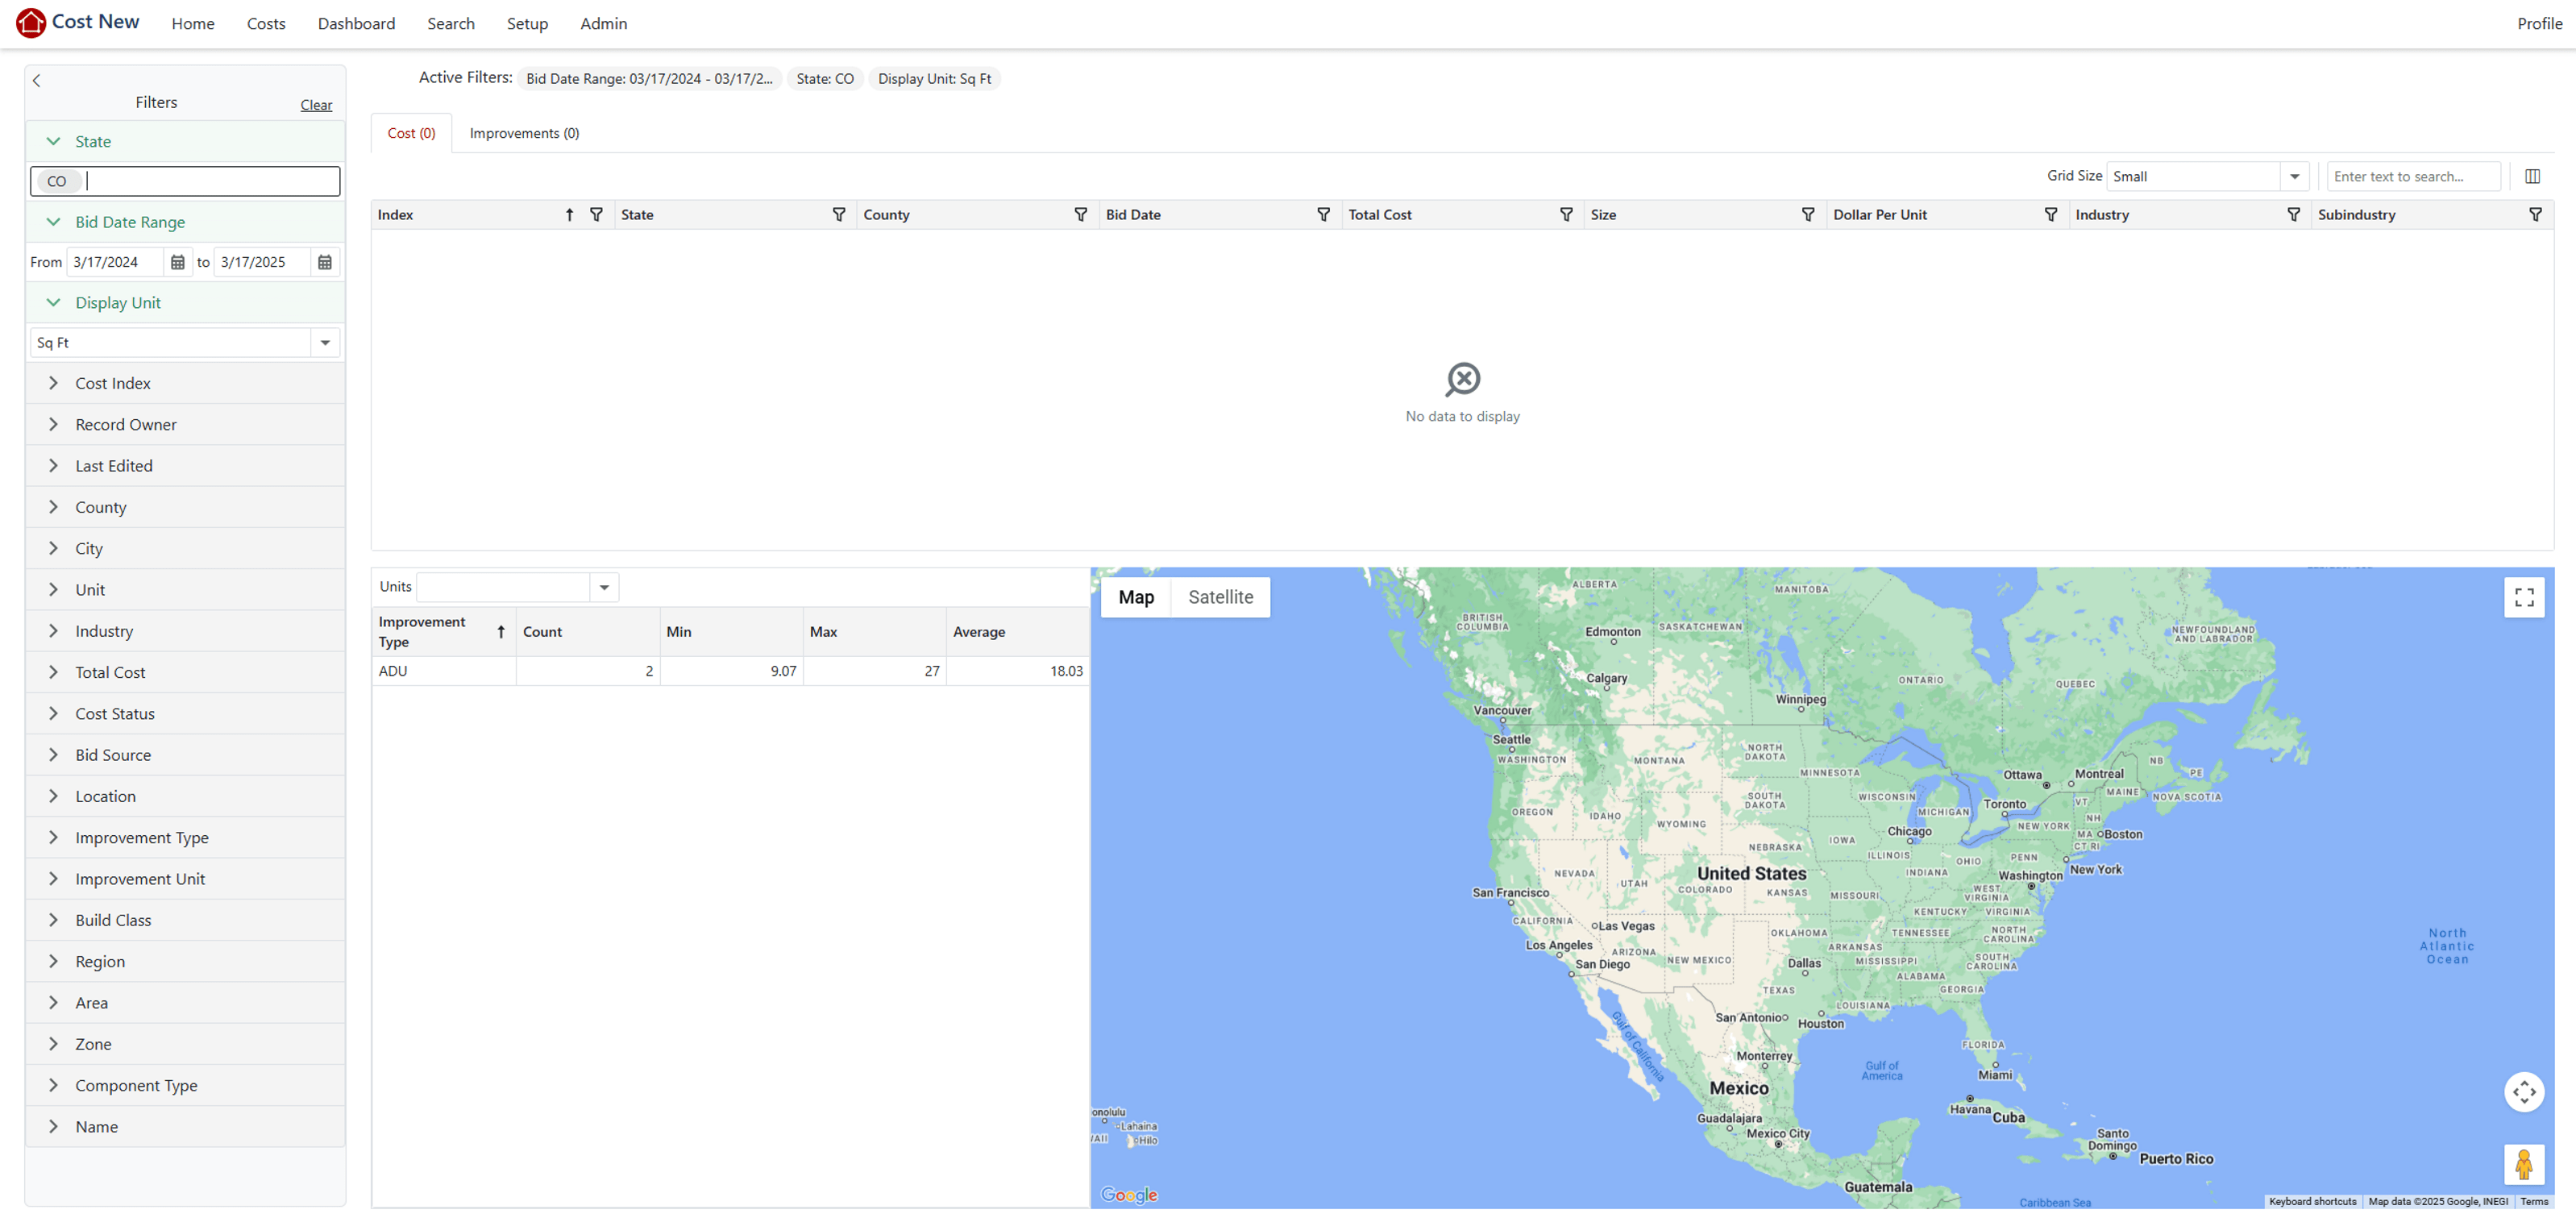Viewport: 2576px width, 1218px height.
Task: Open the Units dropdown above the Improvement table
Action: [604, 587]
